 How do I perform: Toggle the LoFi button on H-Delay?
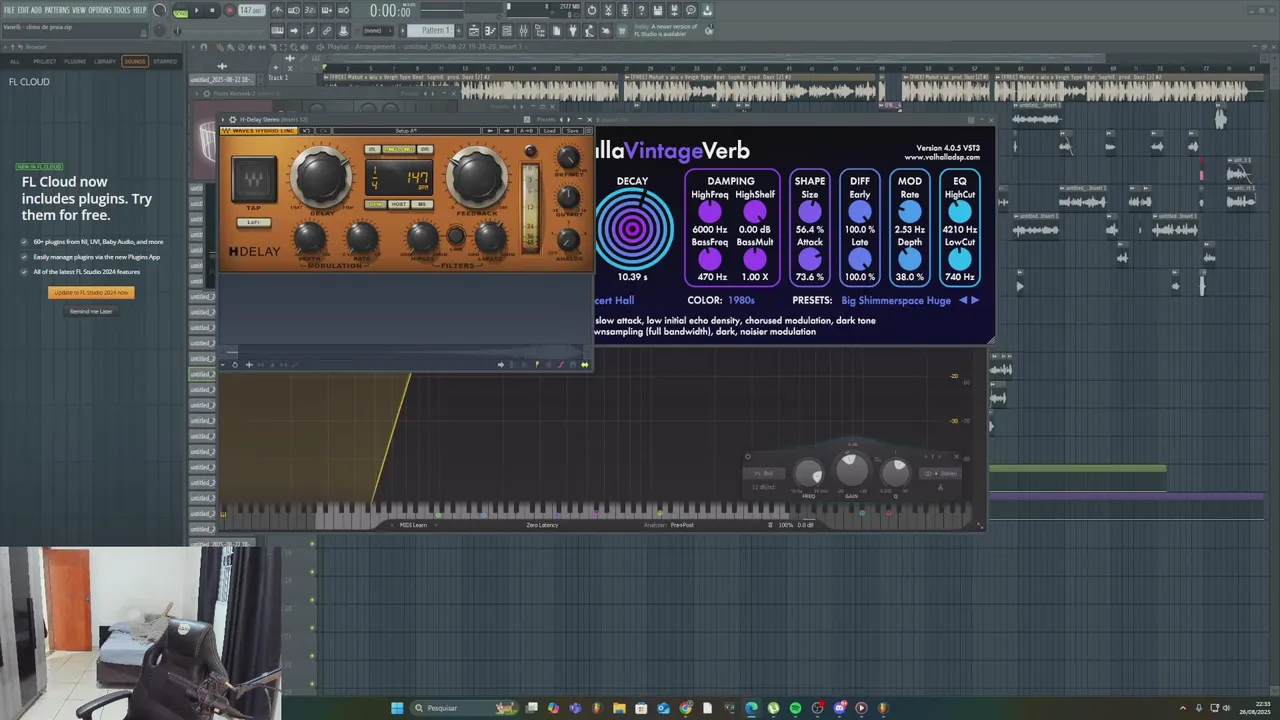[254, 222]
